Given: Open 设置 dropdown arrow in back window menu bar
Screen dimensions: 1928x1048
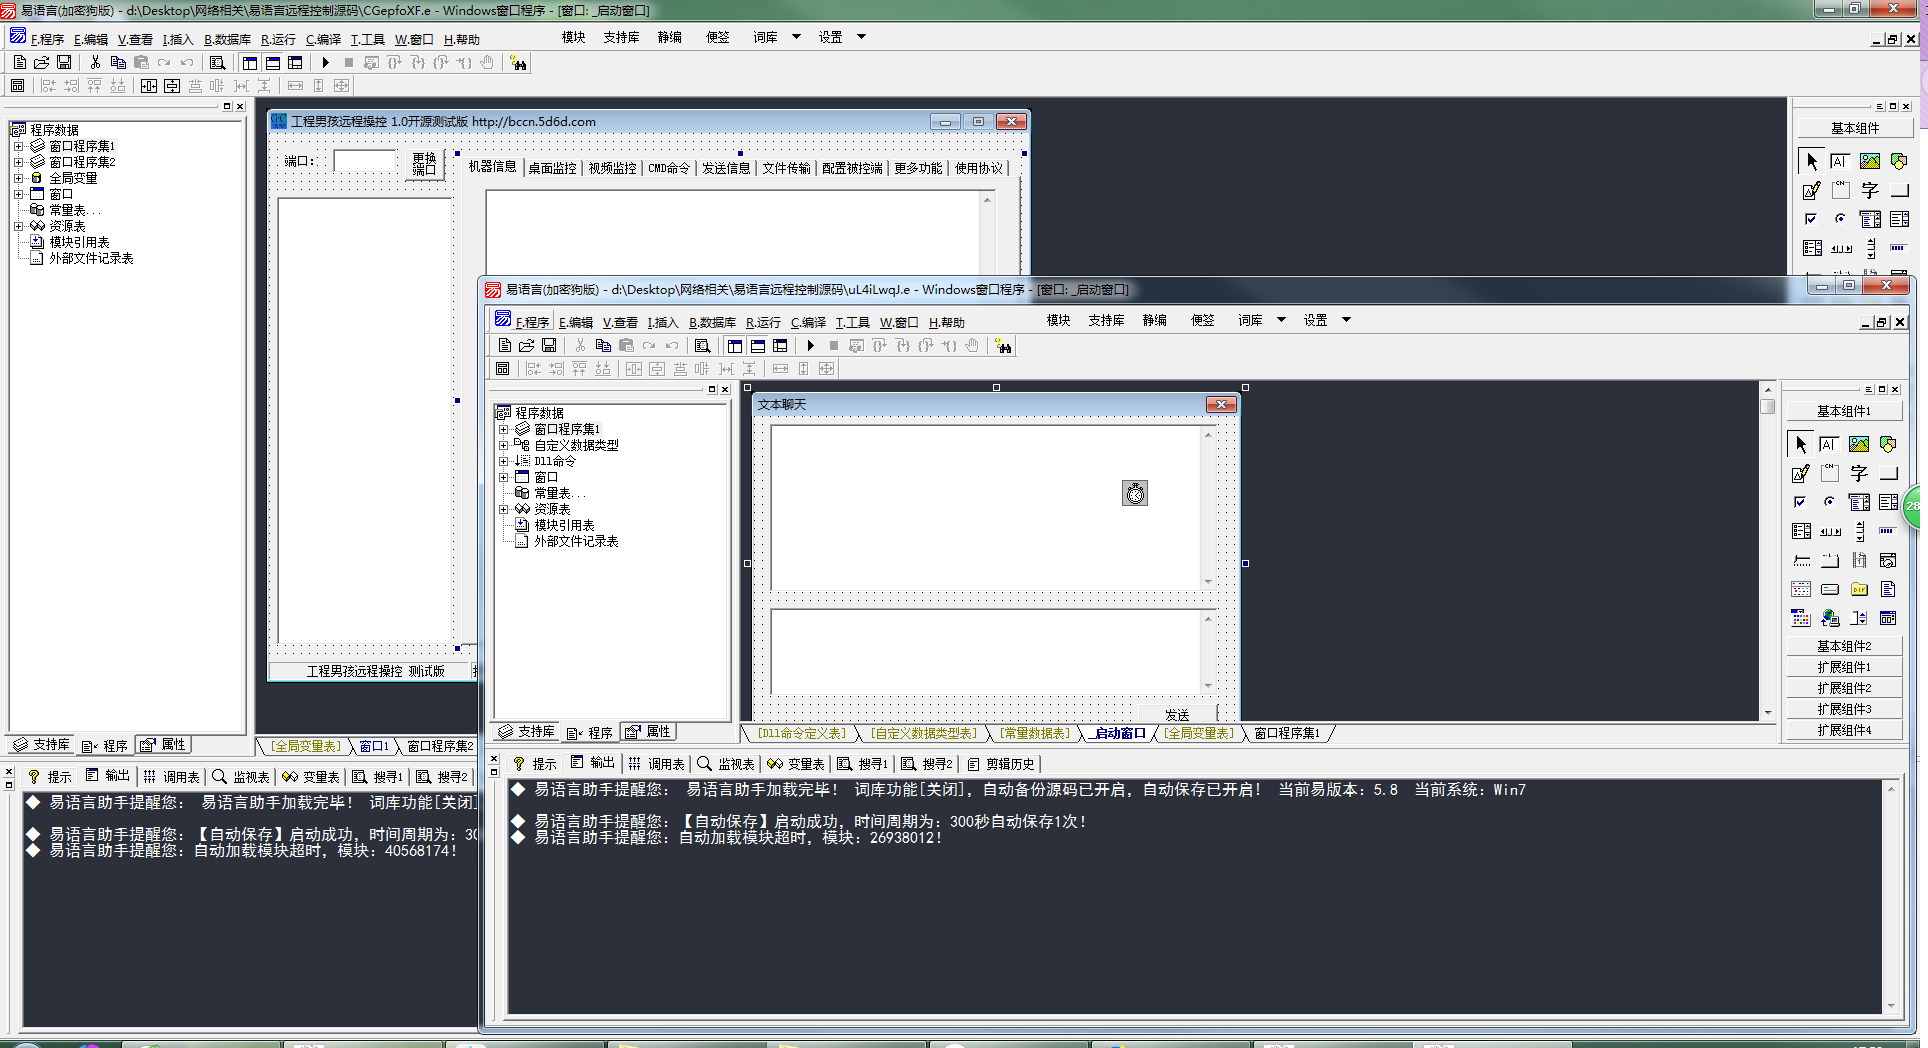Looking at the screenshot, I should (861, 37).
